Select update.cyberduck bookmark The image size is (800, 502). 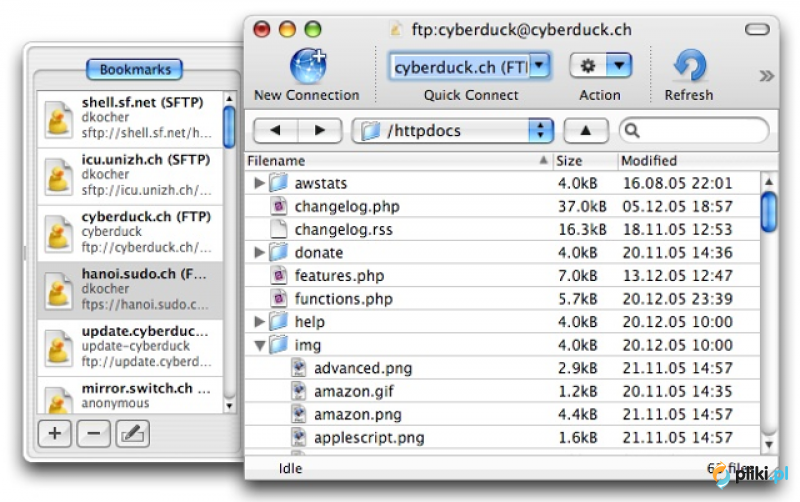click(x=130, y=347)
